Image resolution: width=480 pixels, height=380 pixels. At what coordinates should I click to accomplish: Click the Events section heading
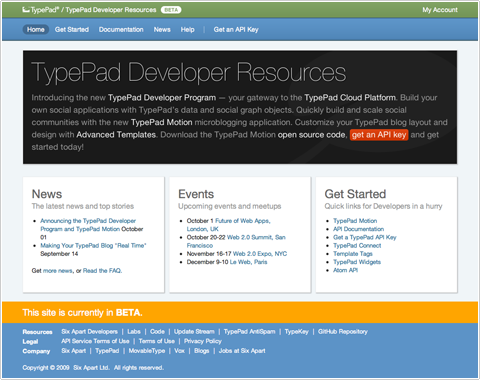click(196, 194)
